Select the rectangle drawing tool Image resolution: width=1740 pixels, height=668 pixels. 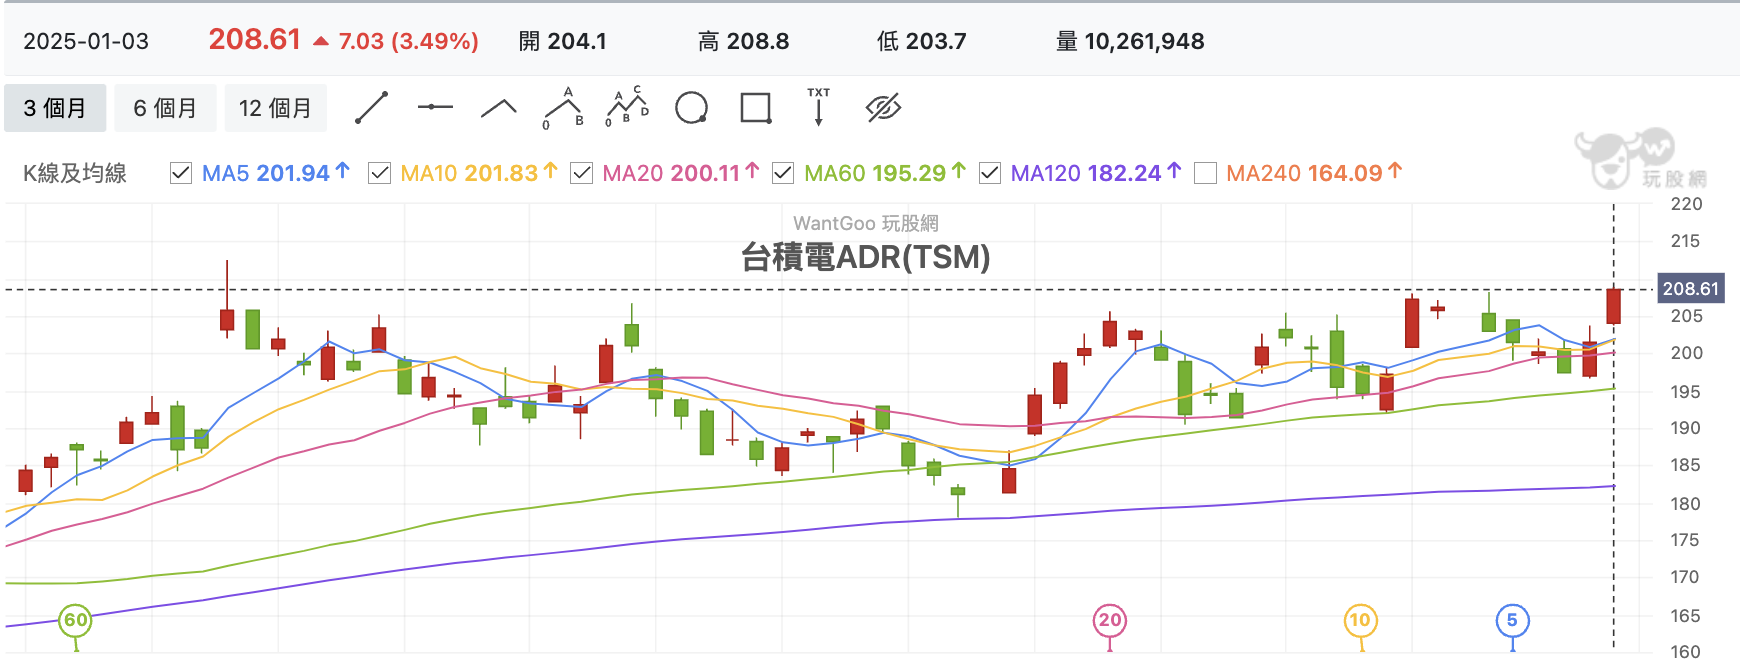[x=756, y=108]
